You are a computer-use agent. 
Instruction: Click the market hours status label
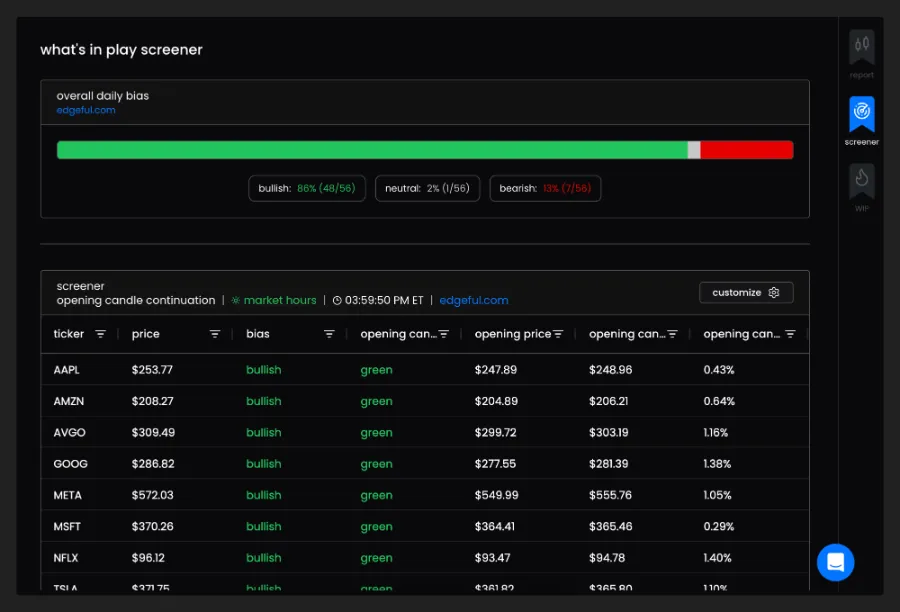280,300
